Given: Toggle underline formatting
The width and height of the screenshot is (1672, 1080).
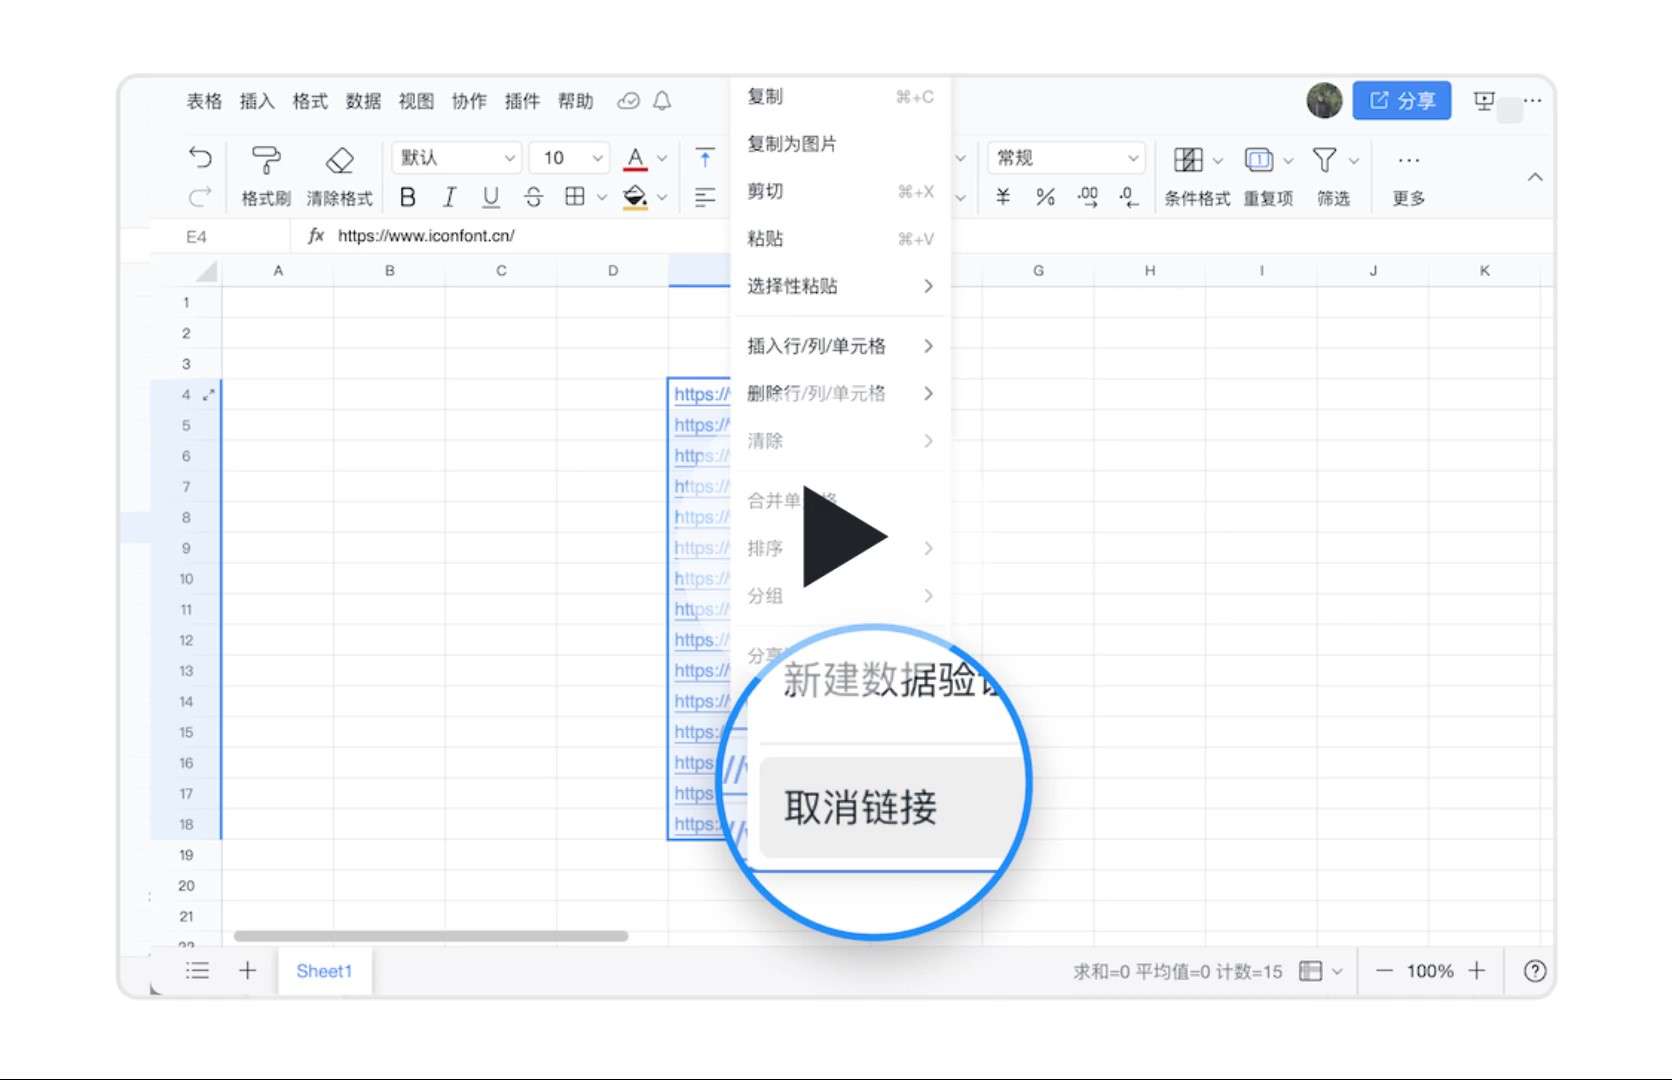Looking at the screenshot, I should pyautogui.click(x=491, y=197).
